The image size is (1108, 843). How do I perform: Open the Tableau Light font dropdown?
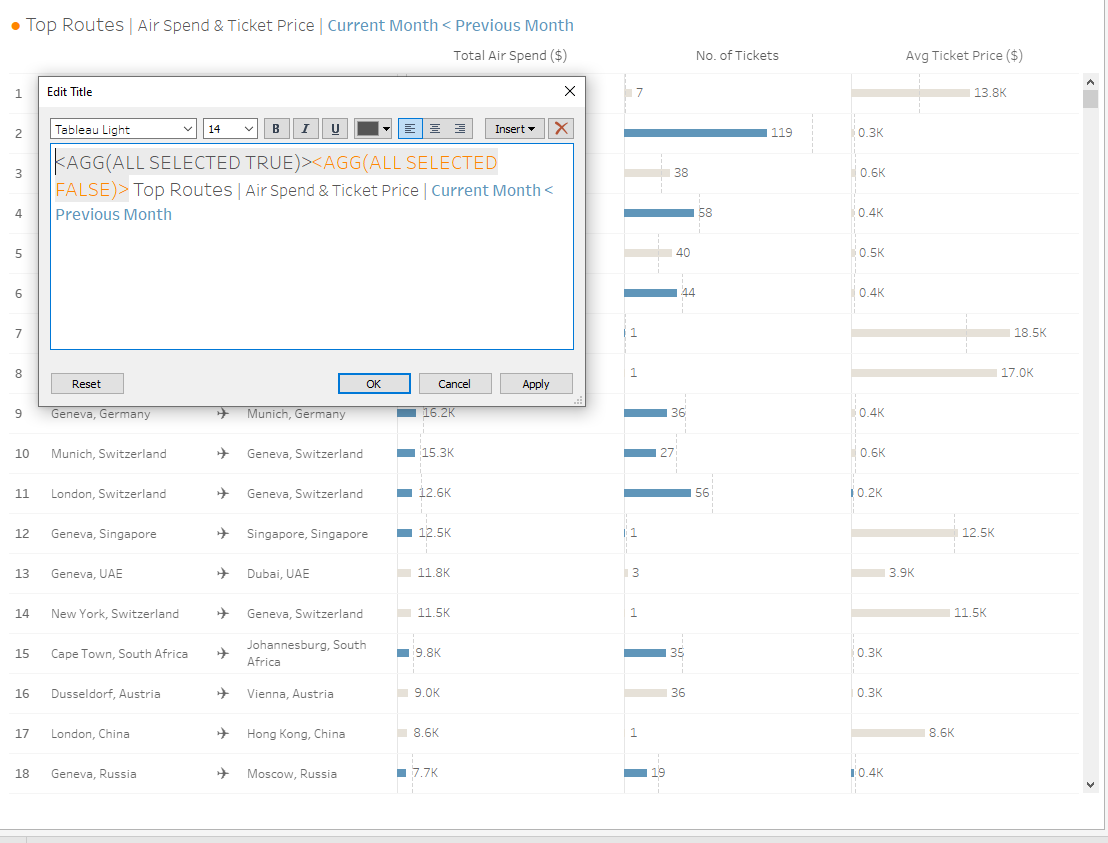click(123, 129)
